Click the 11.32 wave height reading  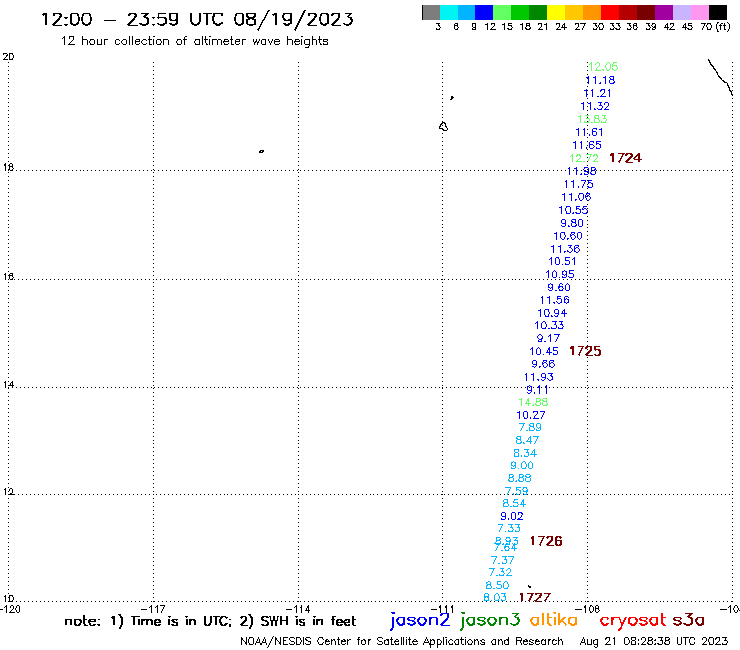pos(595,106)
